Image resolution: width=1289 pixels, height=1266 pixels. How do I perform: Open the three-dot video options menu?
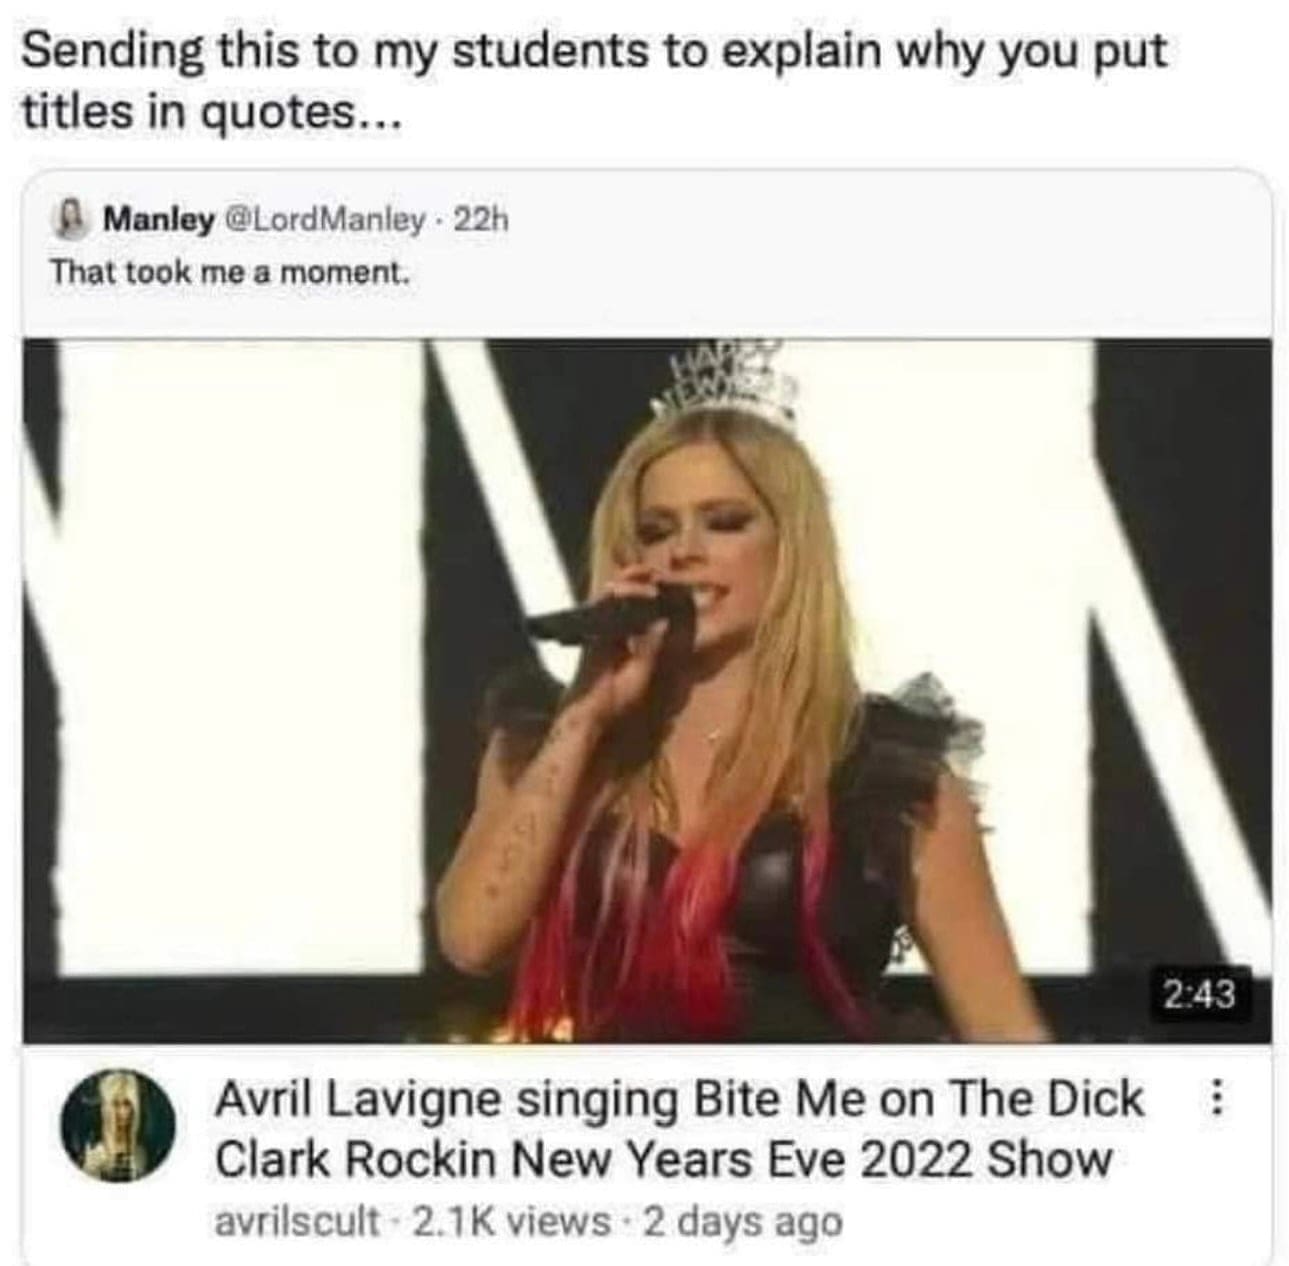[x=1216, y=1100]
